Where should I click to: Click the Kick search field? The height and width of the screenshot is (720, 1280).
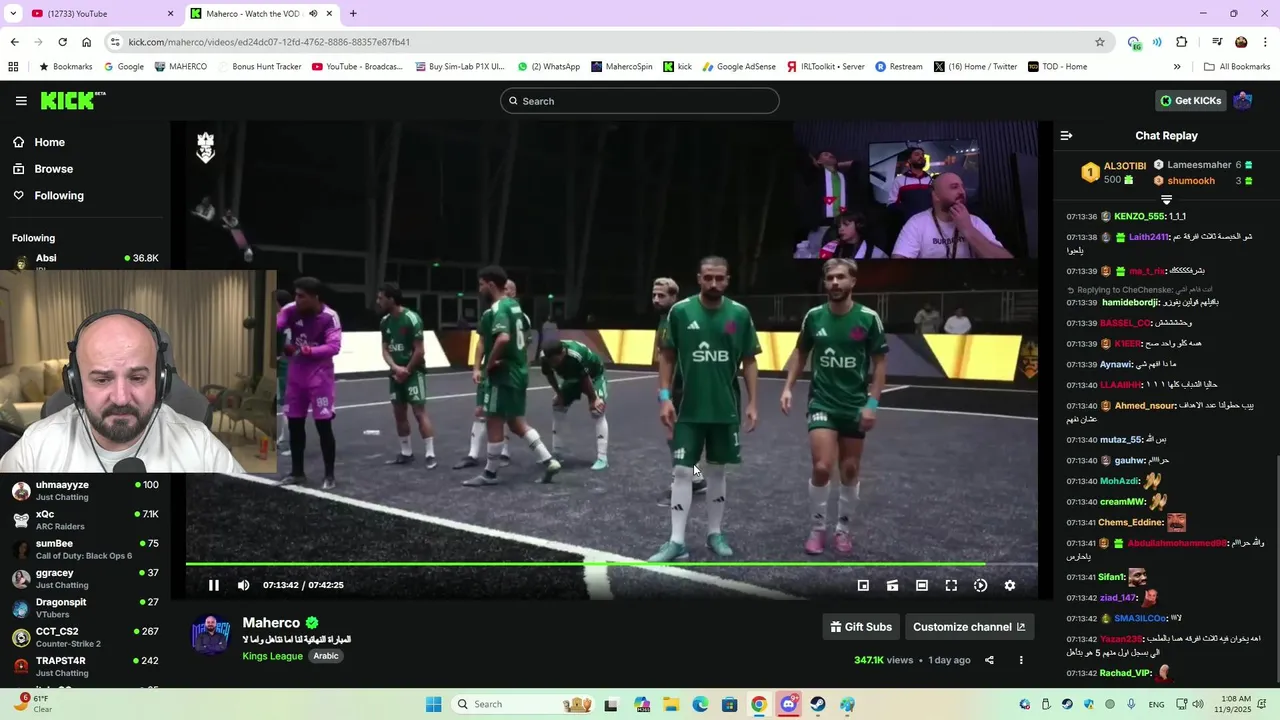(x=640, y=101)
